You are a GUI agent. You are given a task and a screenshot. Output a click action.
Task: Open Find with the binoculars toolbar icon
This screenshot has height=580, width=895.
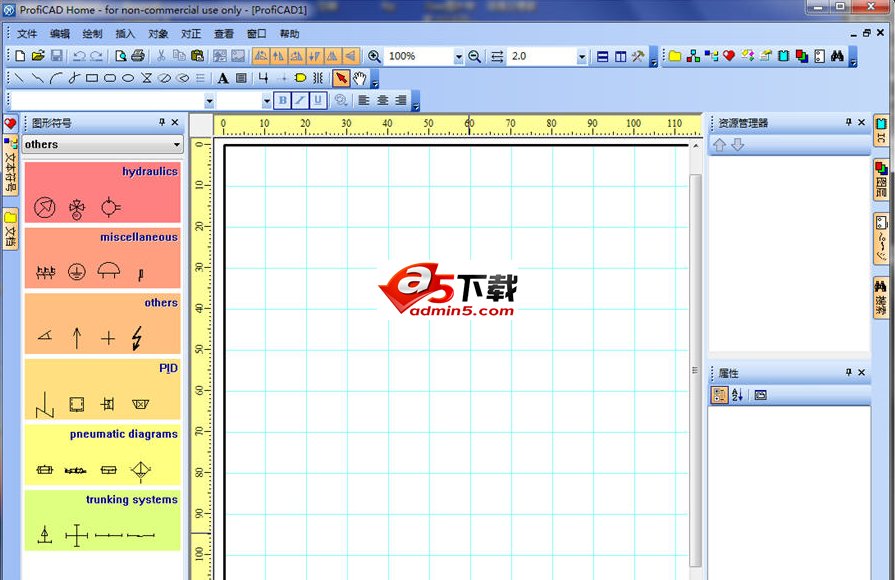[837, 56]
